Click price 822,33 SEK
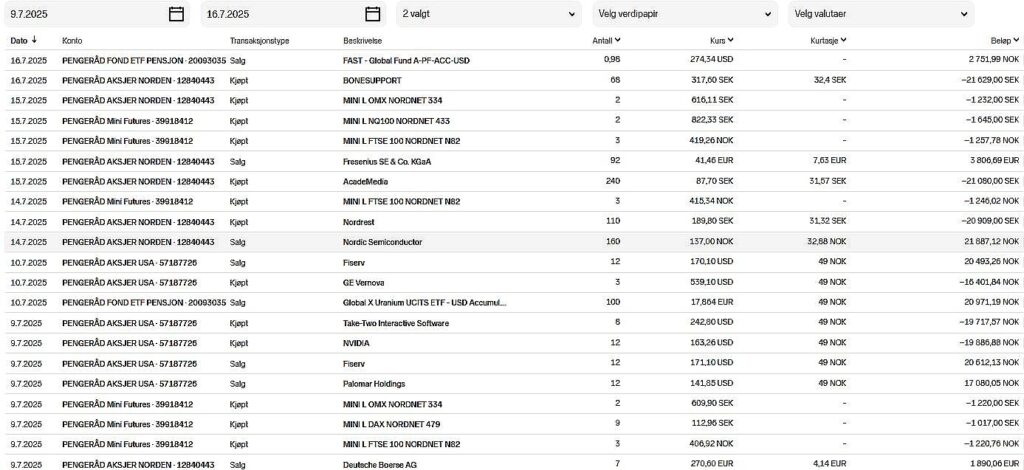Screen dimensions: 1024x470 pyautogui.click(x=712, y=121)
